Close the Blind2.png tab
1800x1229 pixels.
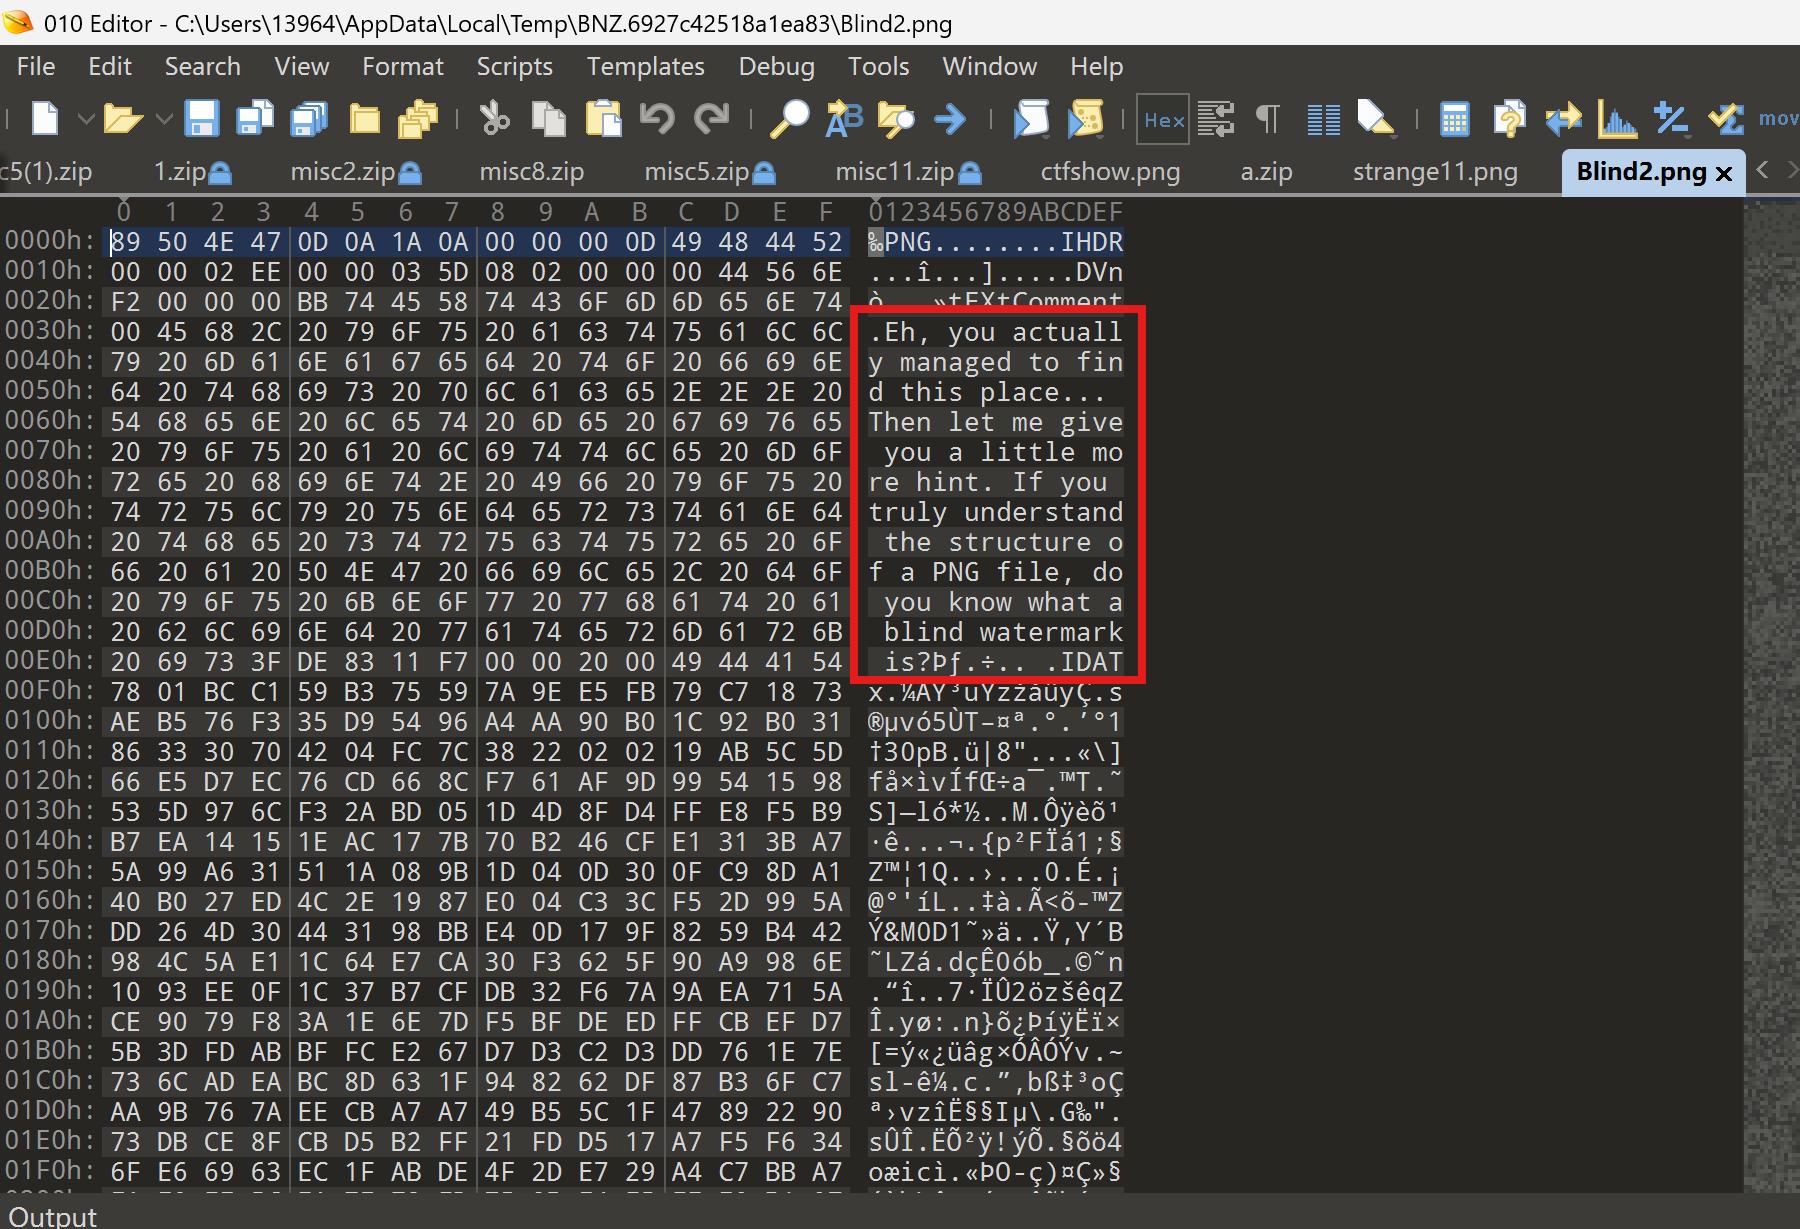[1724, 173]
